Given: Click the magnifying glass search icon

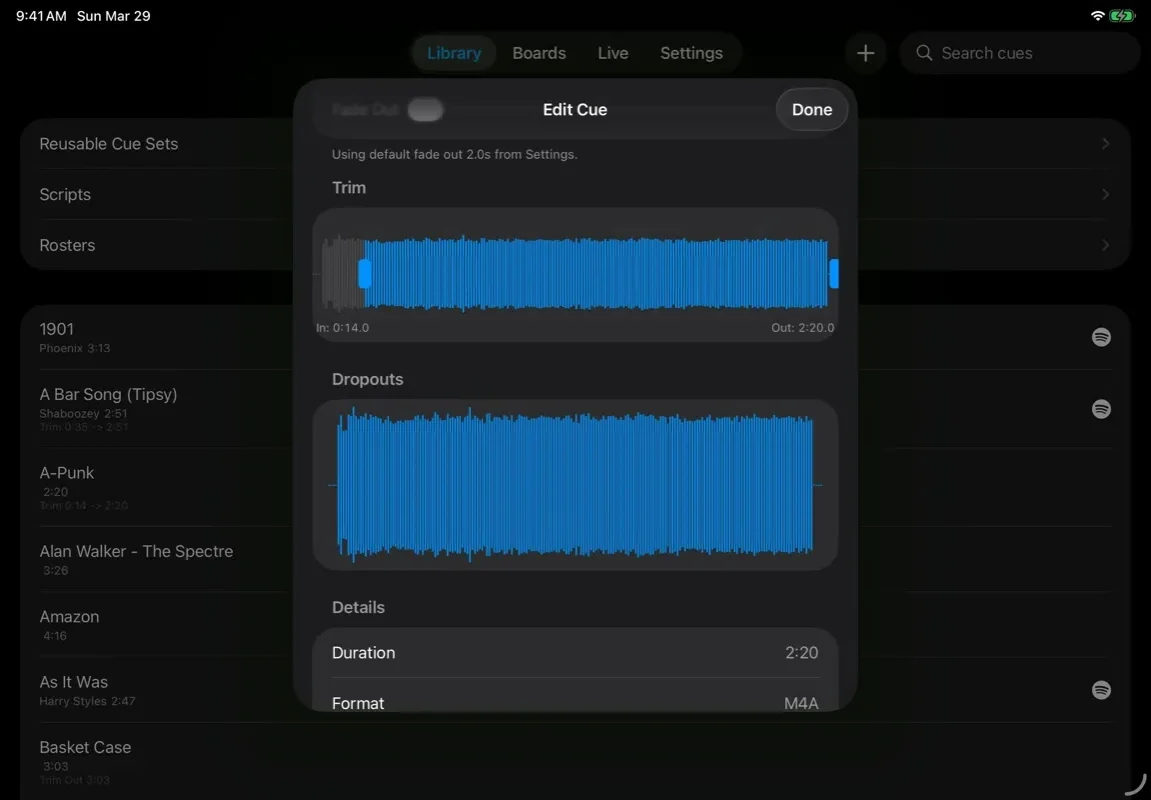Looking at the screenshot, I should [923, 53].
